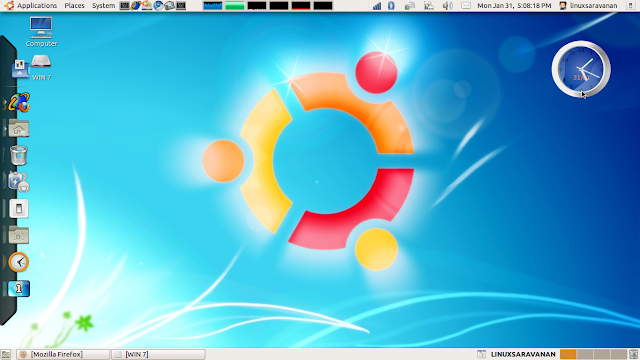Open the desktop folder icon in dock

[19, 235]
